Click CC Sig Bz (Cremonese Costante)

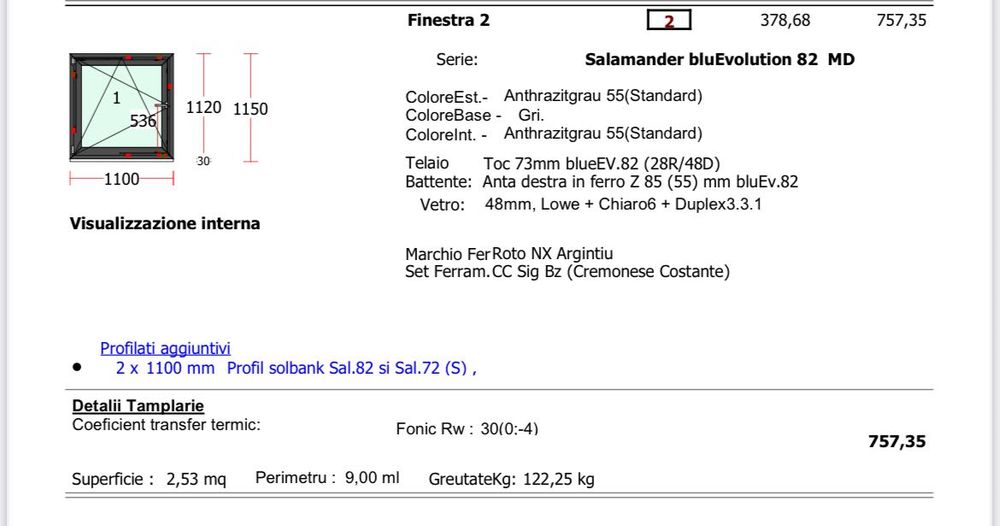pyautogui.click(x=611, y=272)
